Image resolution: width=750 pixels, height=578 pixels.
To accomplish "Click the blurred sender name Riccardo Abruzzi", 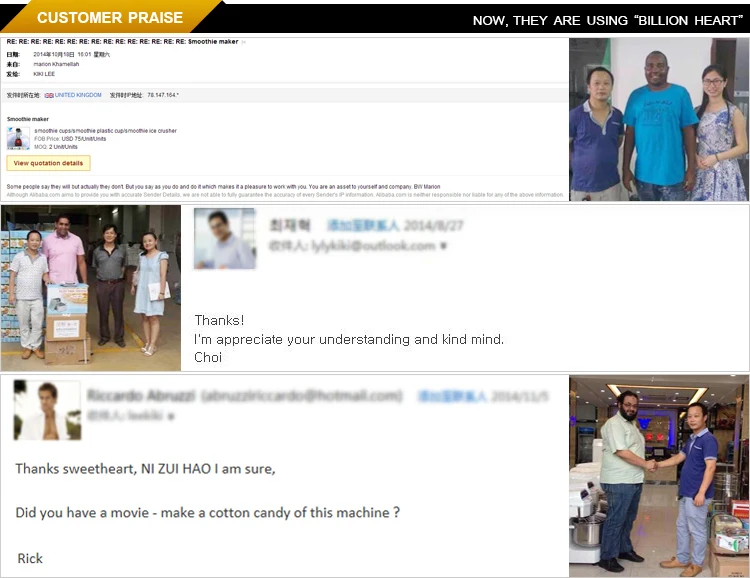I will tap(141, 396).
